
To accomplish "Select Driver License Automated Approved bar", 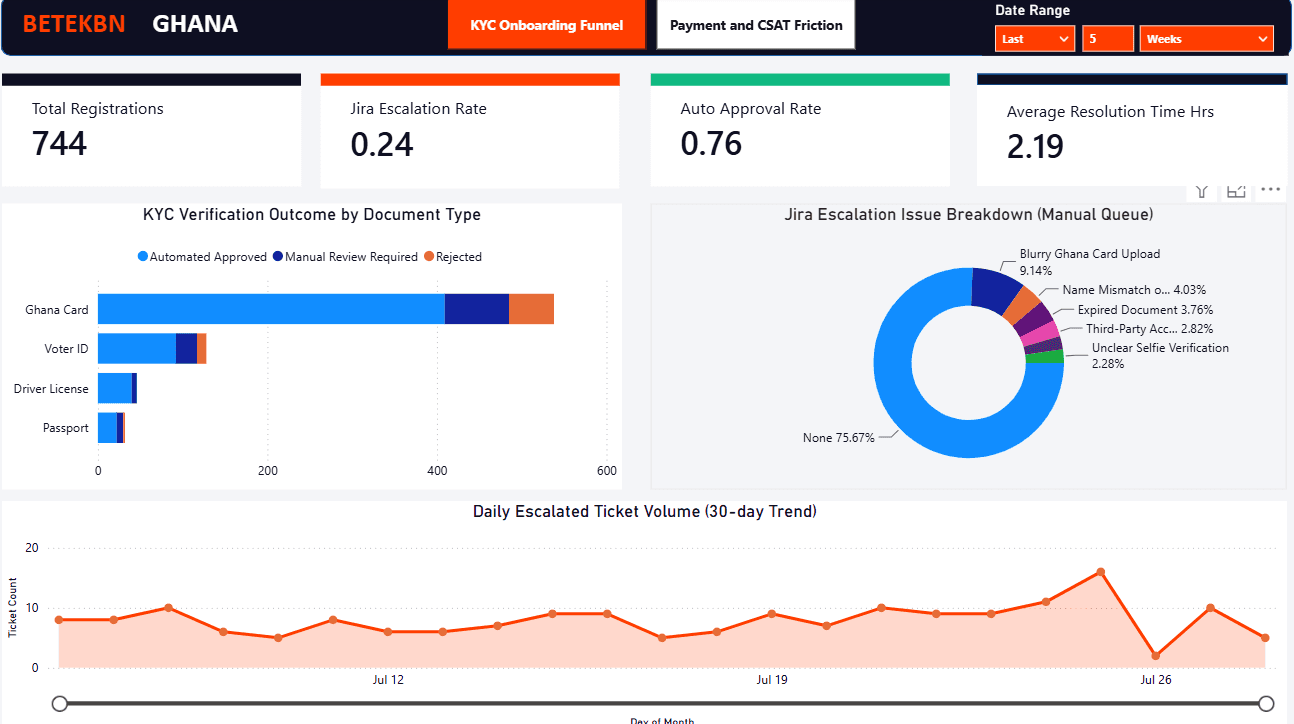I will [x=115, y=388].
